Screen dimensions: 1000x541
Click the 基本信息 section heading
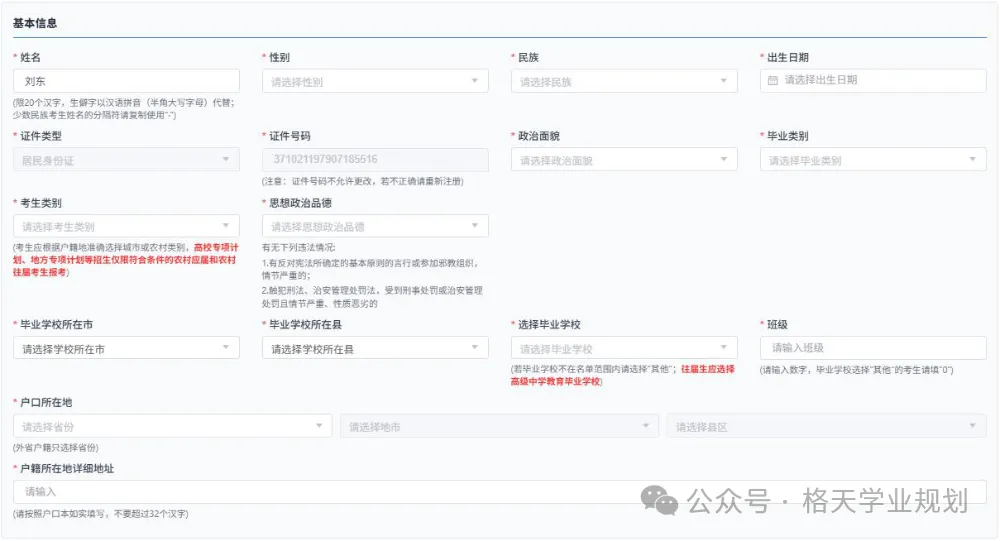(x=35, y=23)
